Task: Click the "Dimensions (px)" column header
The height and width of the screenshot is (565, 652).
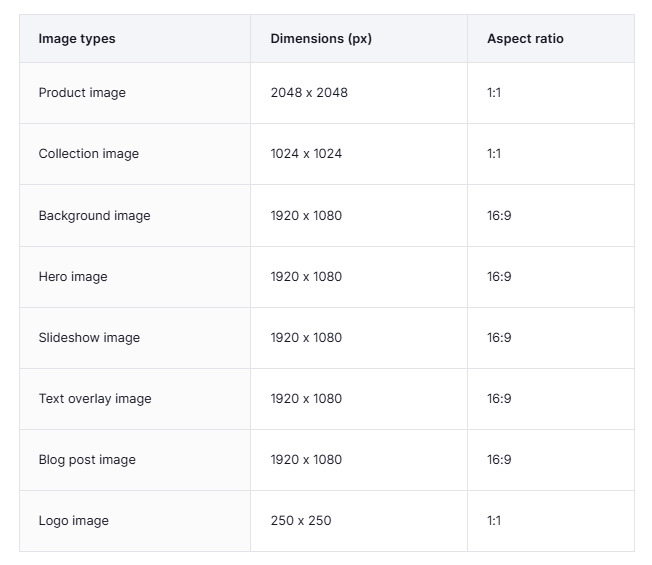Action: [320, 39]
